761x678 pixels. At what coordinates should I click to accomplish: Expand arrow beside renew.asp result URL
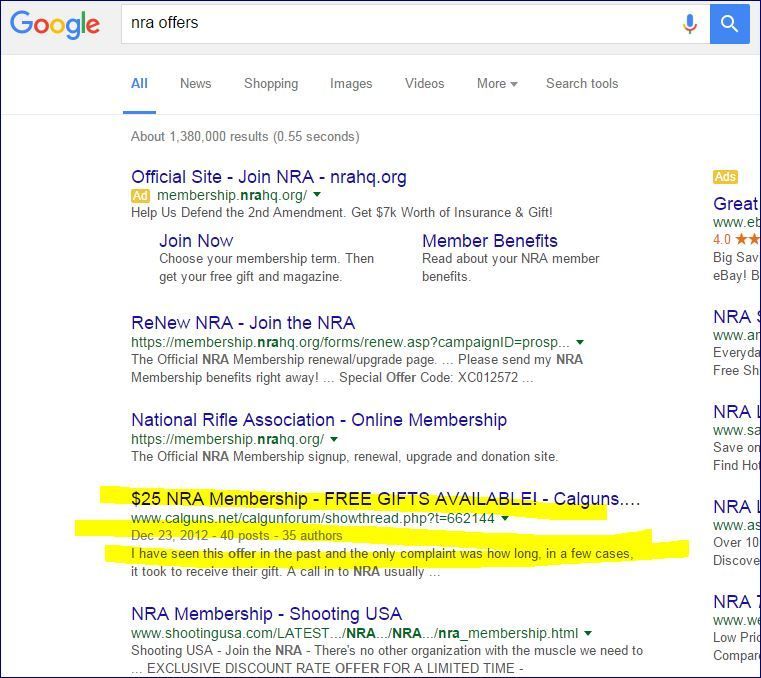pos(579,342)
